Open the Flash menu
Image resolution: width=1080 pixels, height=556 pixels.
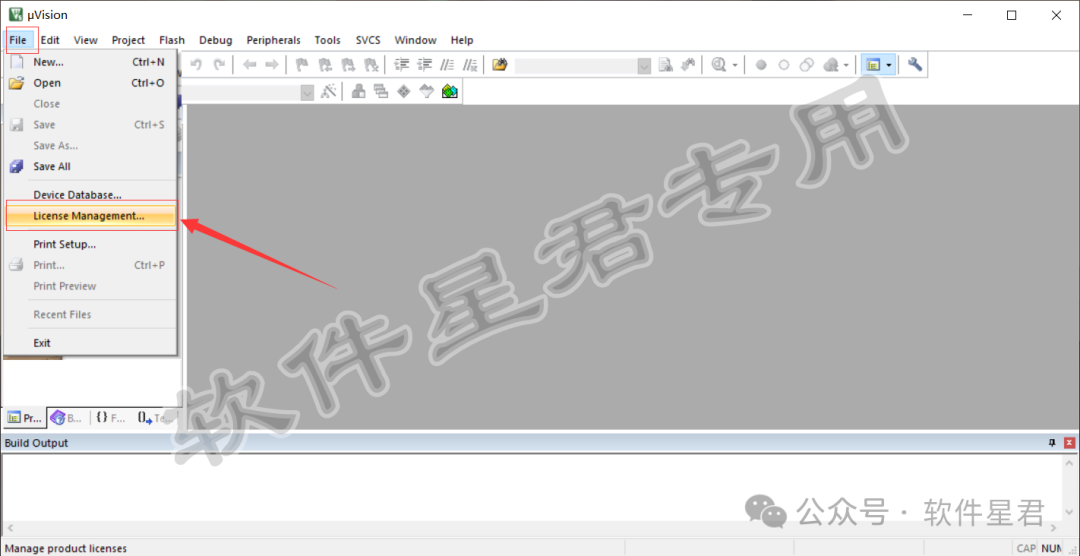pyautogui.click(x=172, y=40)
